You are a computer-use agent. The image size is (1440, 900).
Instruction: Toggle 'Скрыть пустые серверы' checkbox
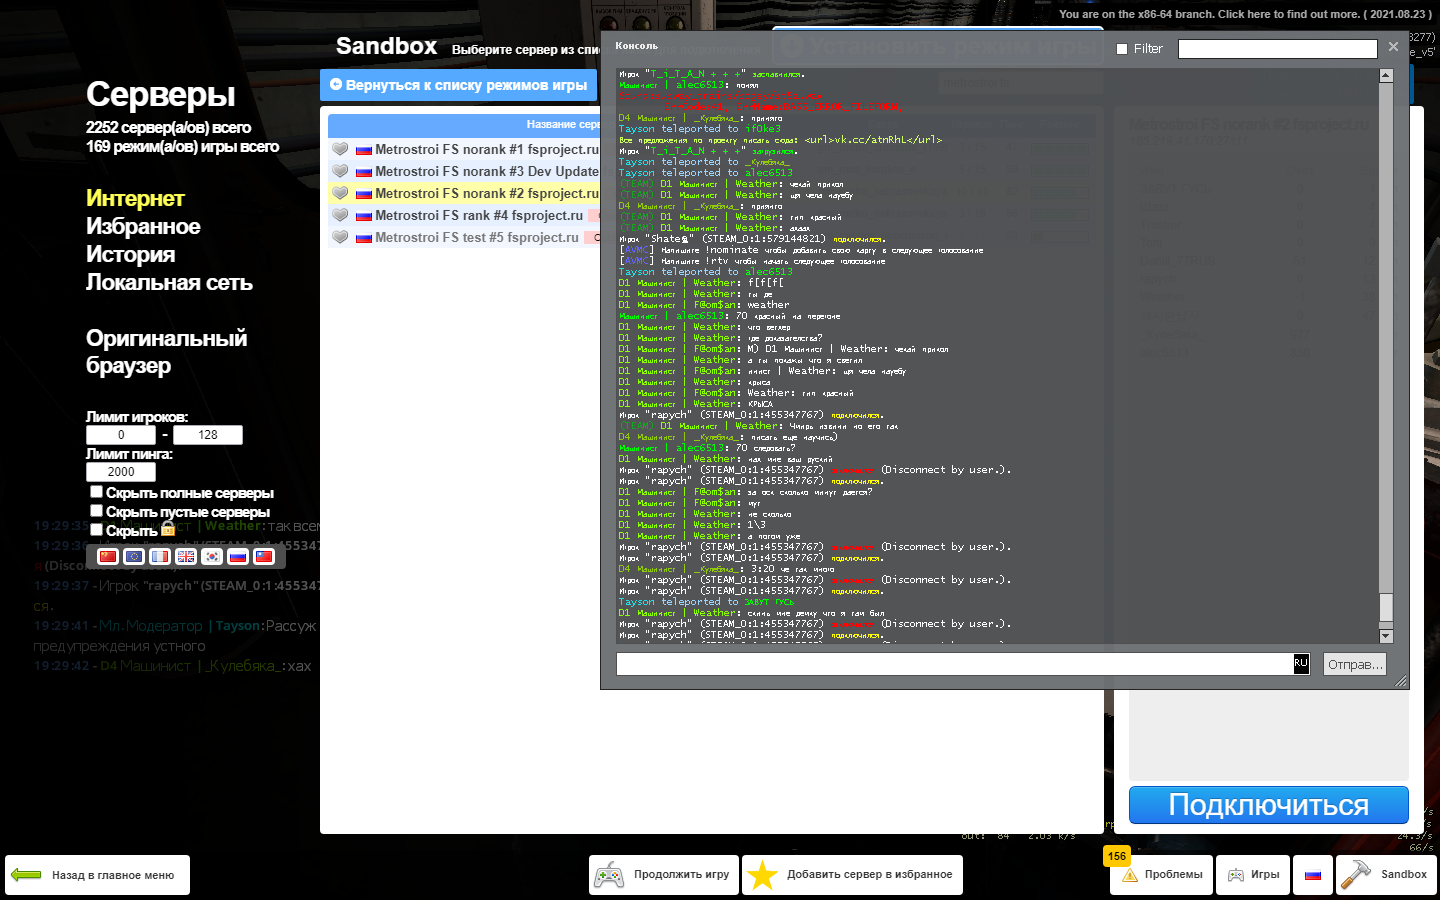click(96, 511)
